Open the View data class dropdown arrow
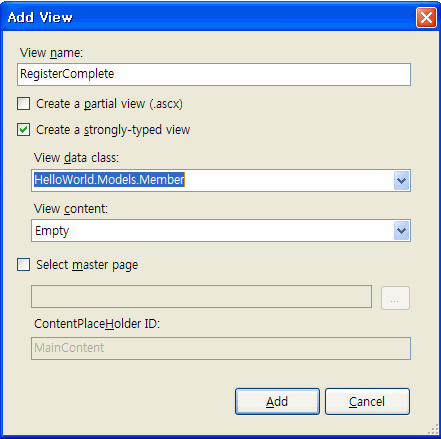 pos(401,181)
